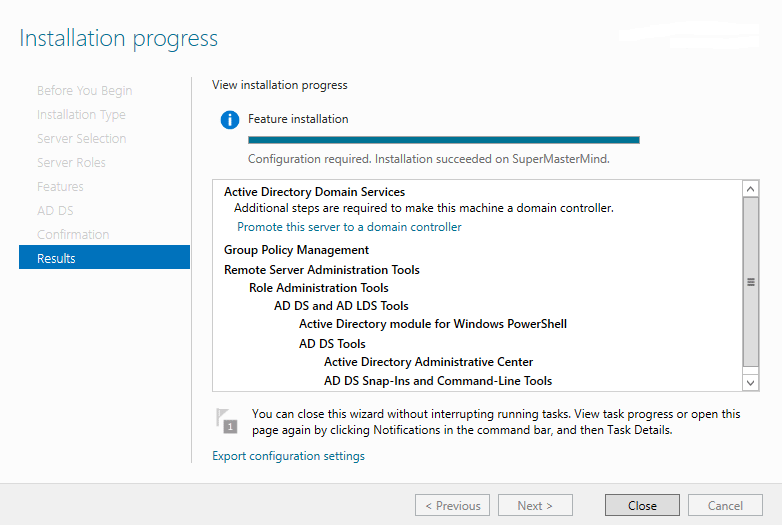Click the results list scroll up arrow

[x=751, y=188]
